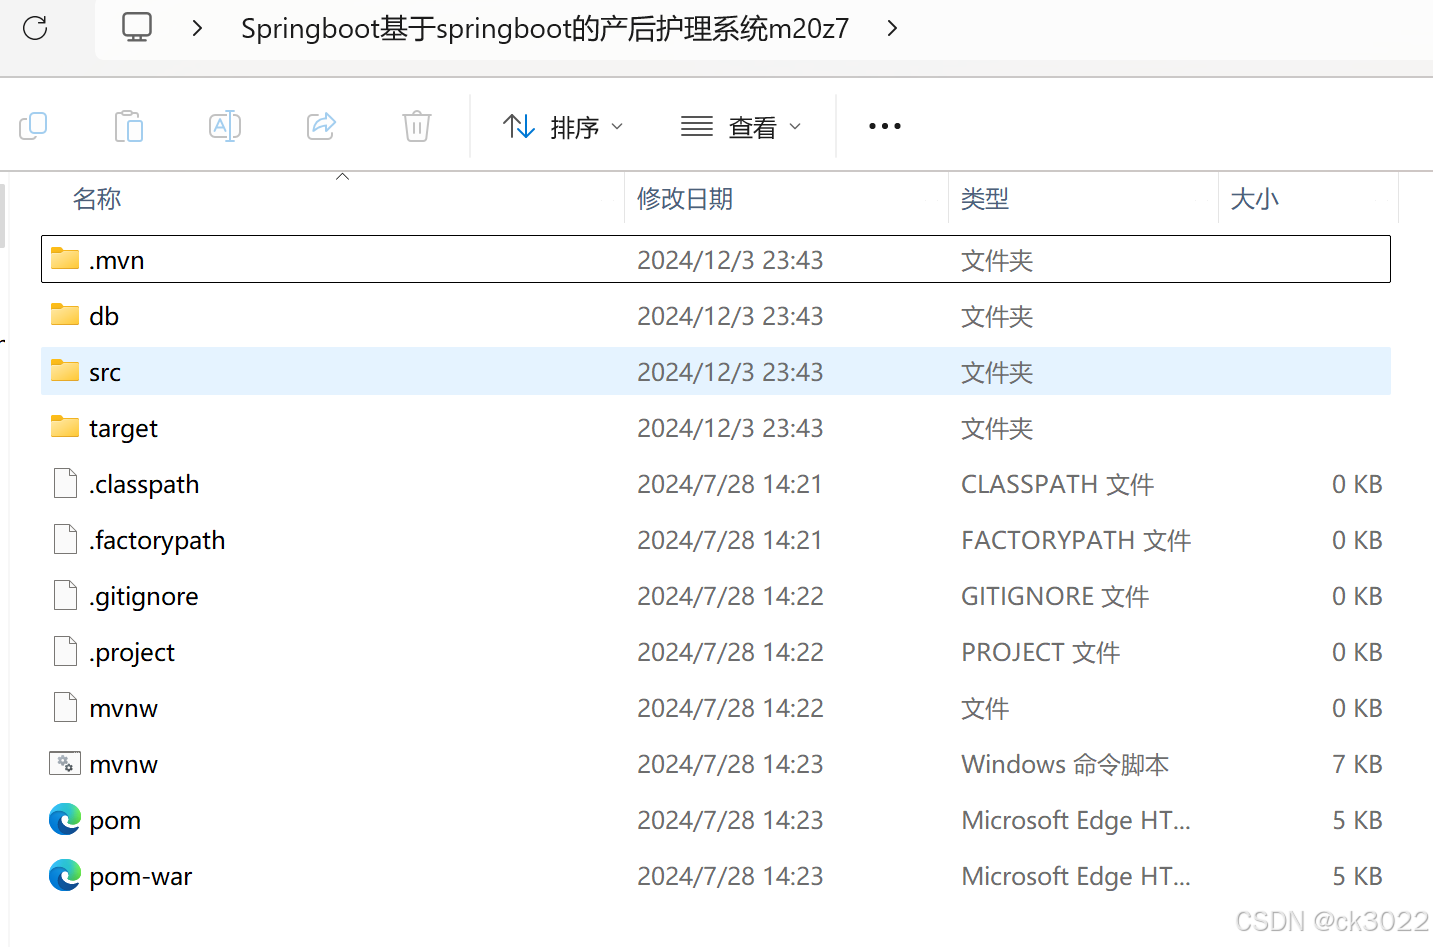Screen dimensions: 1433x947
Task: Click the .mvn row's modified date
Action: point(730,260)
